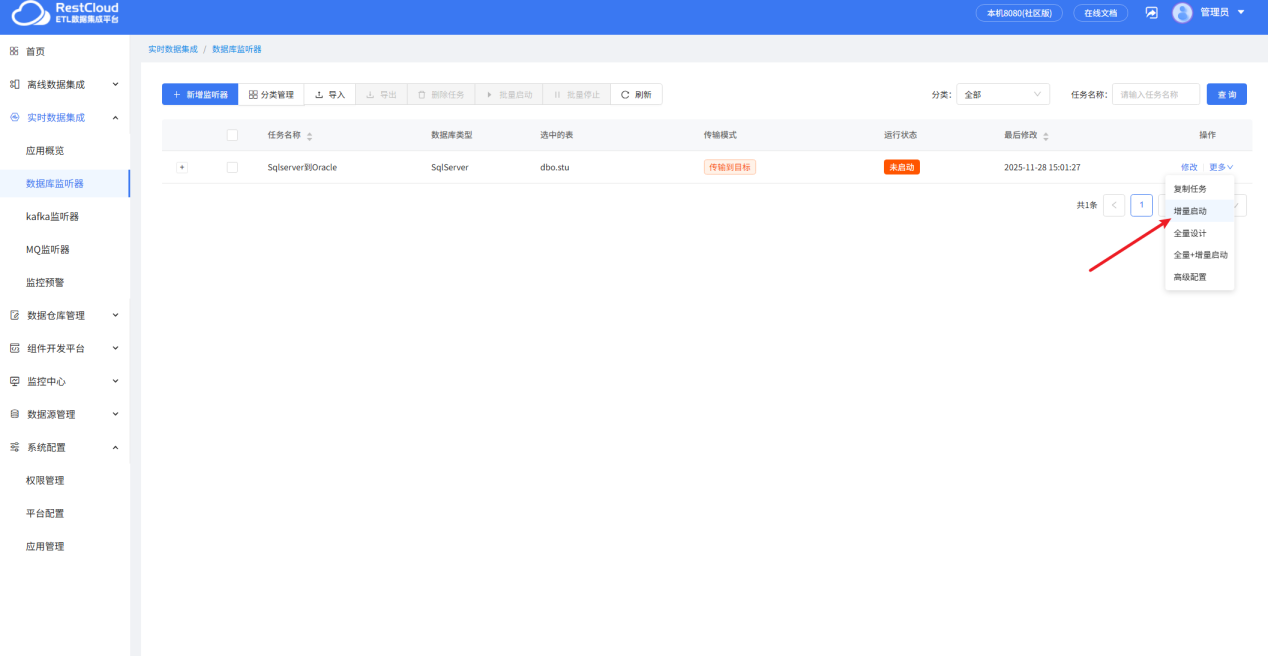1268x656 pixels.
Task: Select page 1 in the pagination
Action: click(1141, 205)
